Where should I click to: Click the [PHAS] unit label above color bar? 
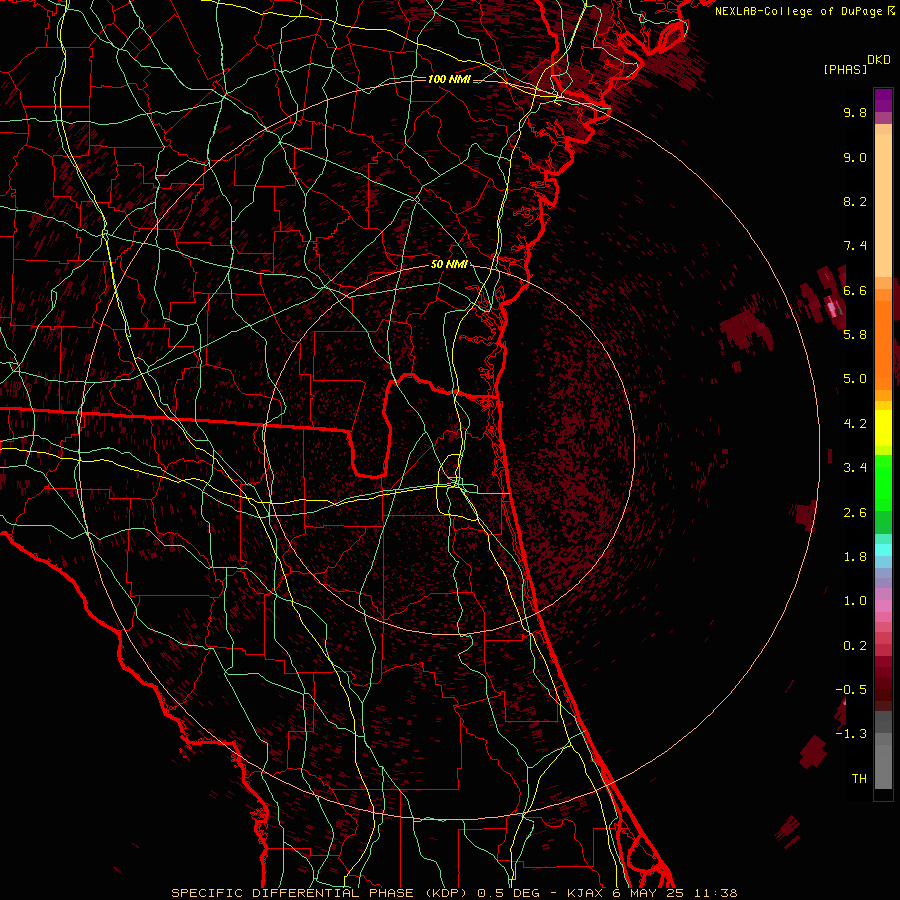click(845, 69)
